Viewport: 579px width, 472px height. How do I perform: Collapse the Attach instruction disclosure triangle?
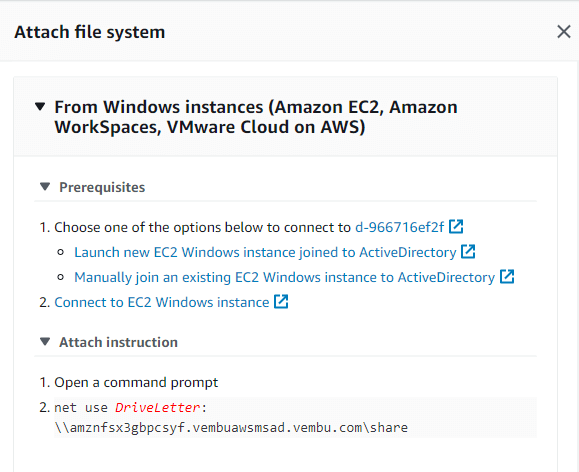(x=45, y=342)
